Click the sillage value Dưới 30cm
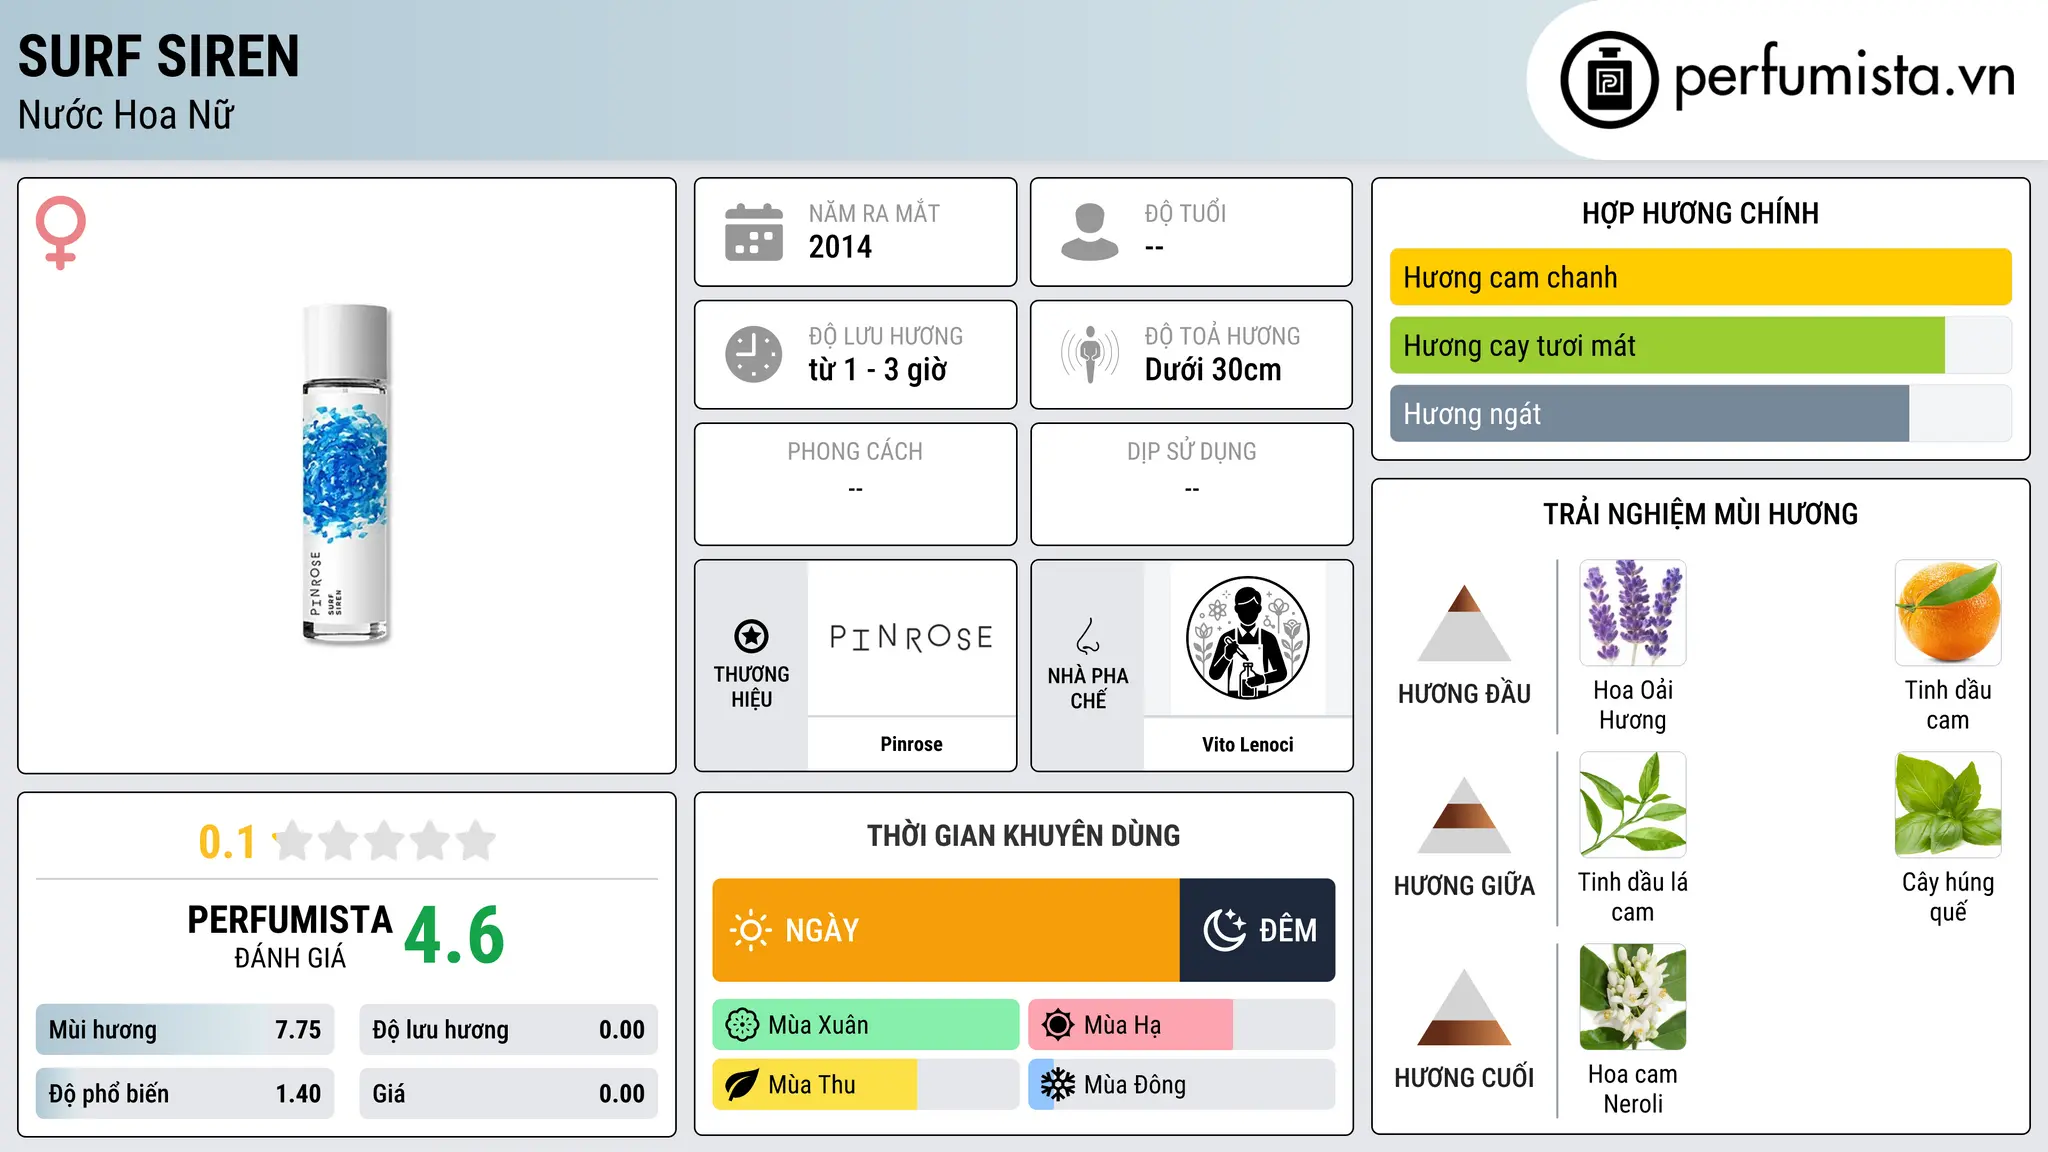The image size is (2048, 1152). click(x=1212, y=370)
